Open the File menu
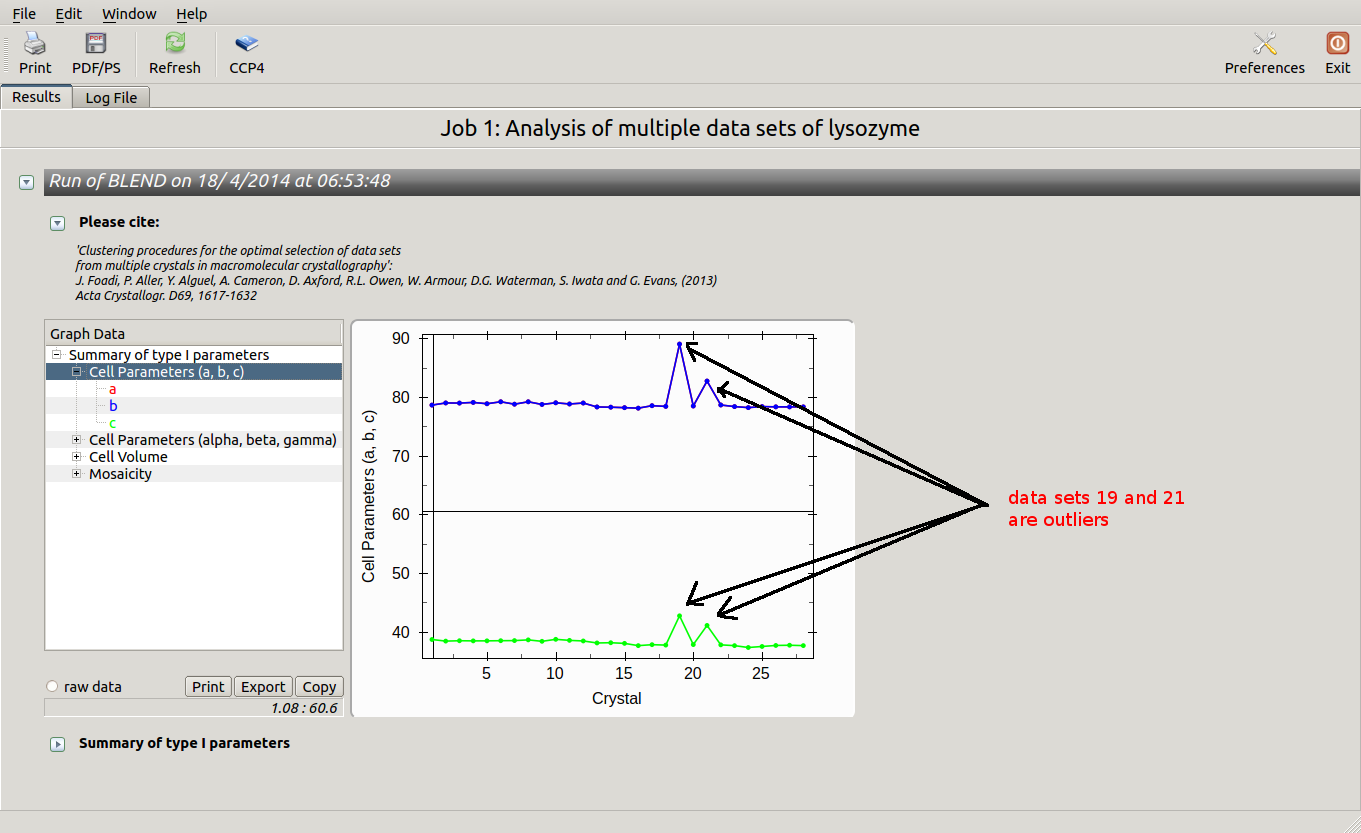Screen dimensions: 1361x833 (x=24, y=14)
